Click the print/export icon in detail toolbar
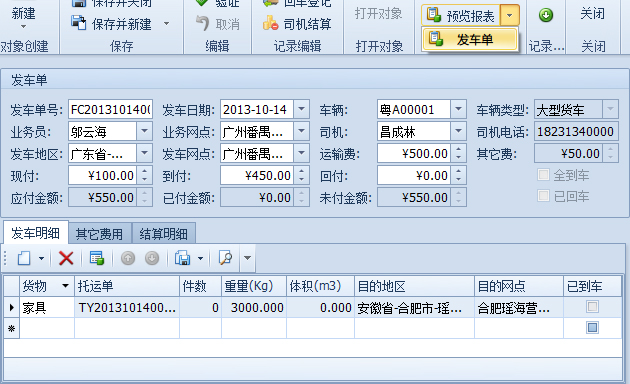This screenshot has width=630, height=384. point(183,258)
